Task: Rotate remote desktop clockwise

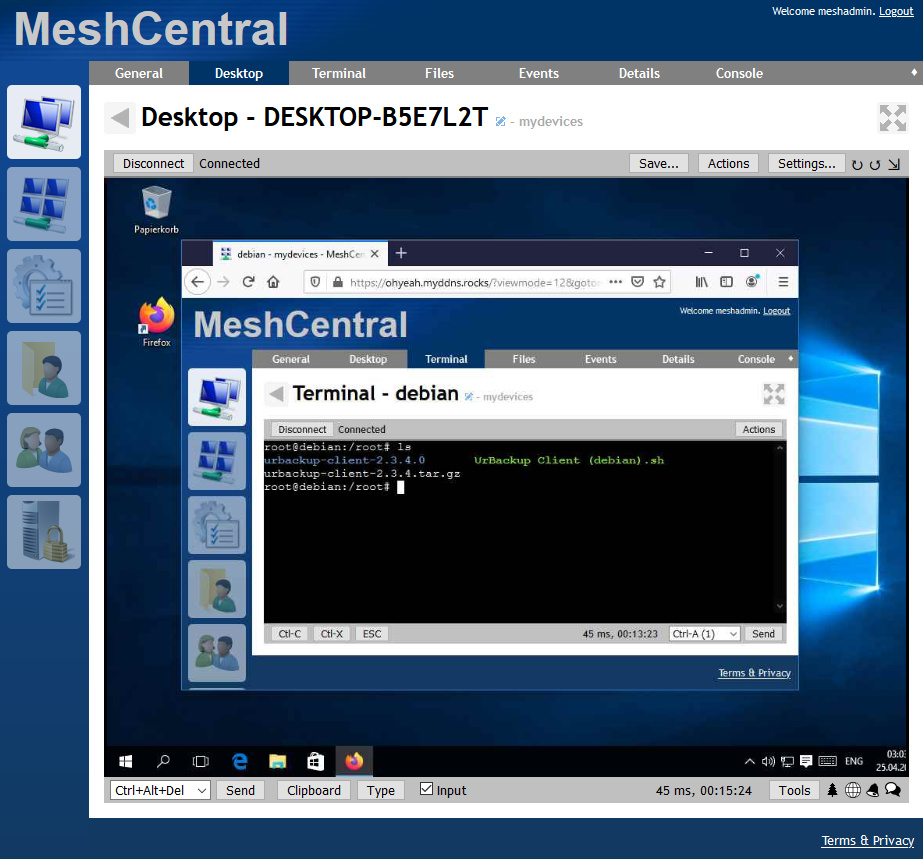Action: 857,165
